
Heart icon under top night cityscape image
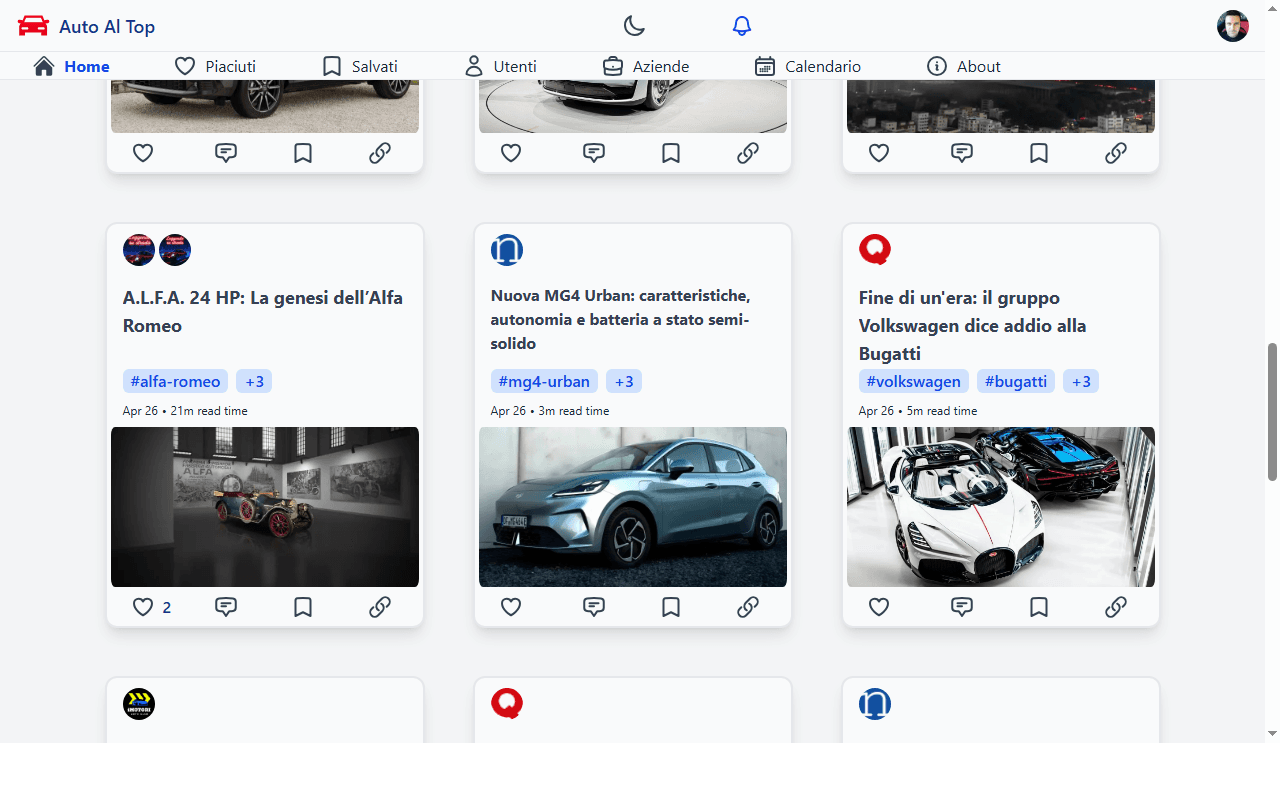click(x=879, y=153)
